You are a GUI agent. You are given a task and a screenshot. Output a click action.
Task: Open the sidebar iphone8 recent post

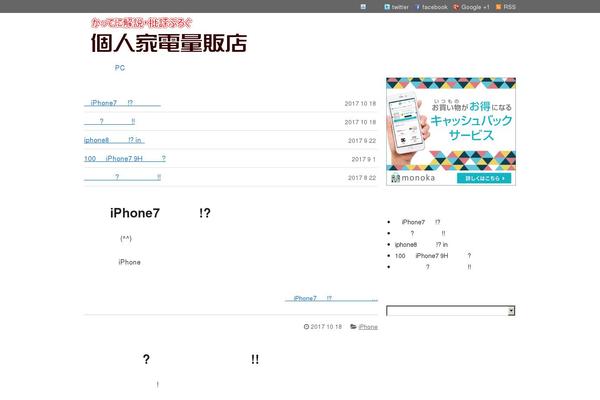[x=421, y=244]
